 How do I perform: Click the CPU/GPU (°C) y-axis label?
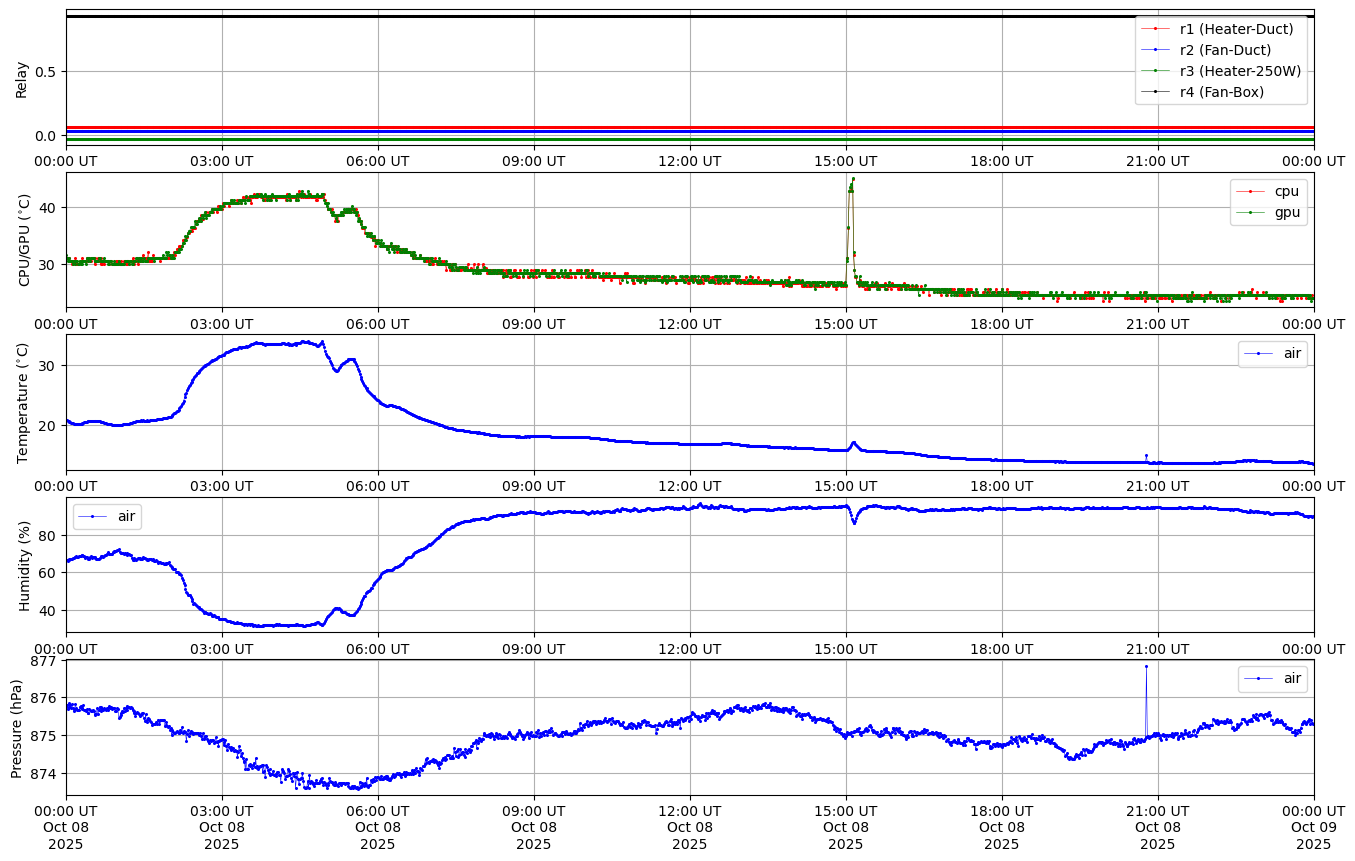coord(24,240)
